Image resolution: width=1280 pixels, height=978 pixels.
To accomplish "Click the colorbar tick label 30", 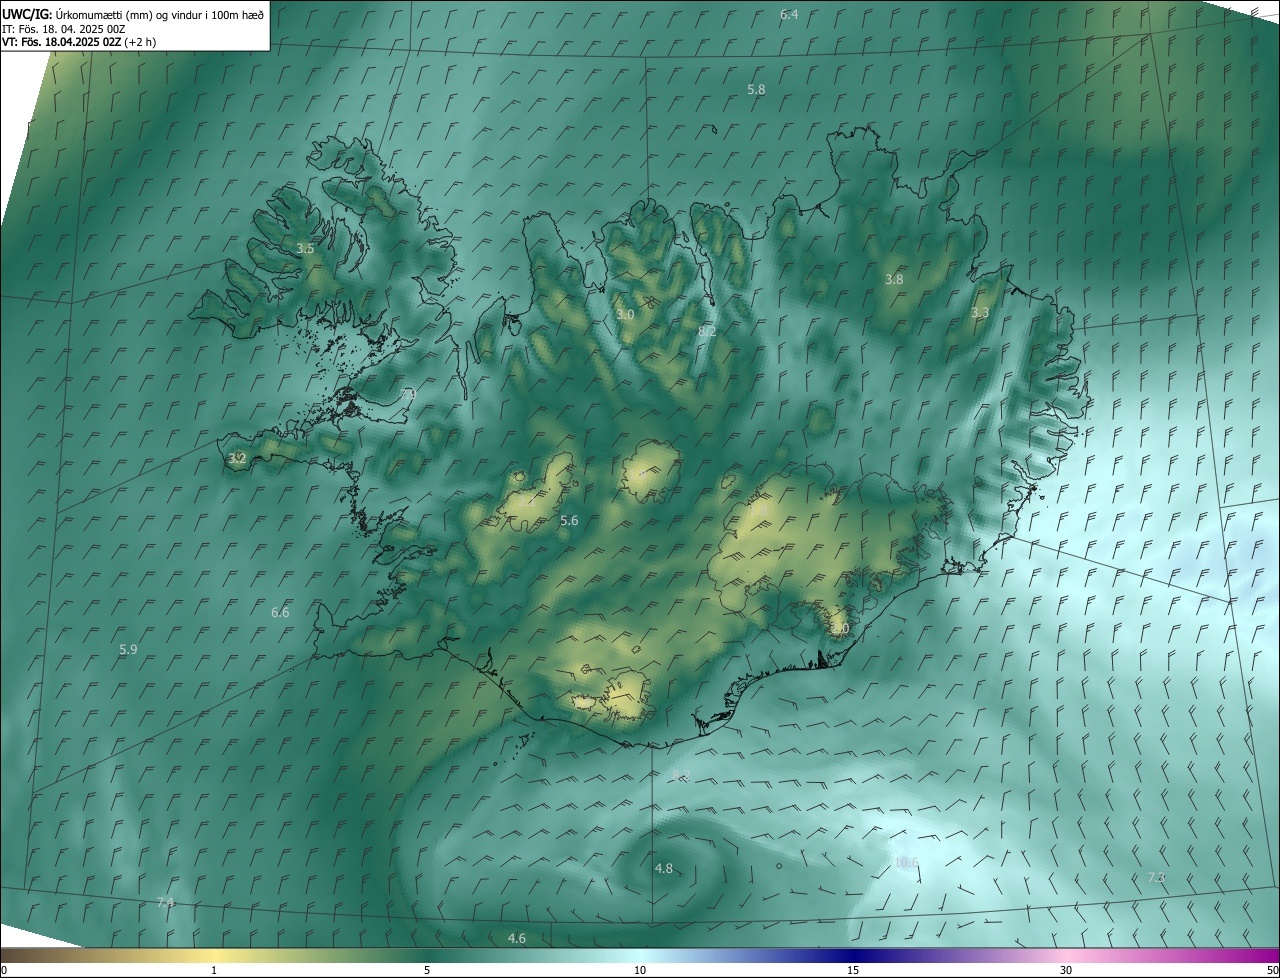I will click(1066, 970).
